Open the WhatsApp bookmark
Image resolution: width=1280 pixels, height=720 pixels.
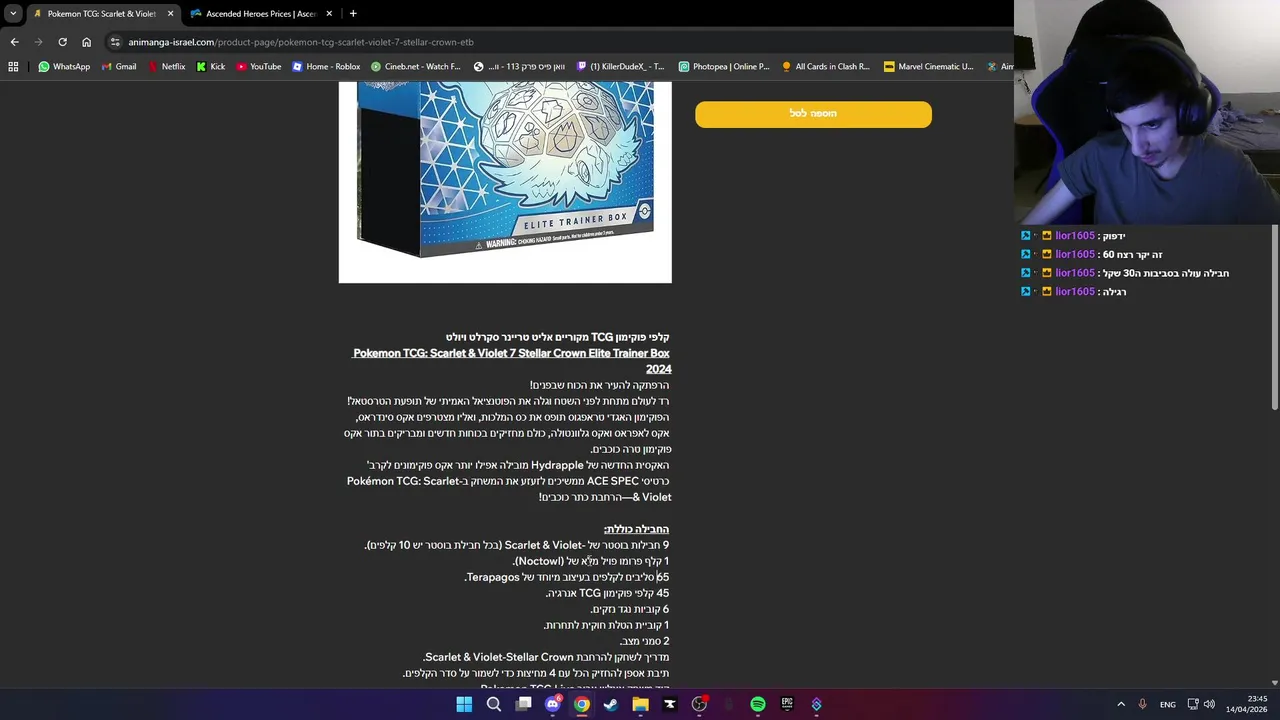tap(64, 67)
